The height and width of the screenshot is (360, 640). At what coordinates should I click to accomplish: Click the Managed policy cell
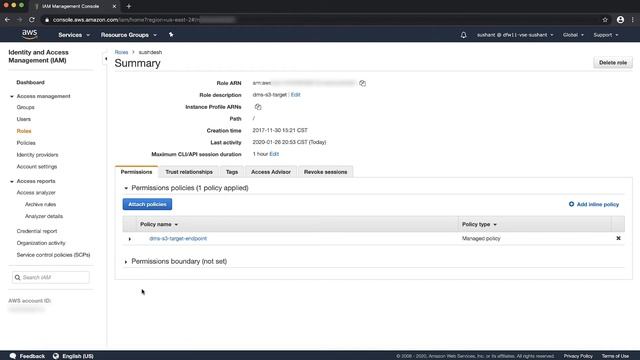coord(481,238)
